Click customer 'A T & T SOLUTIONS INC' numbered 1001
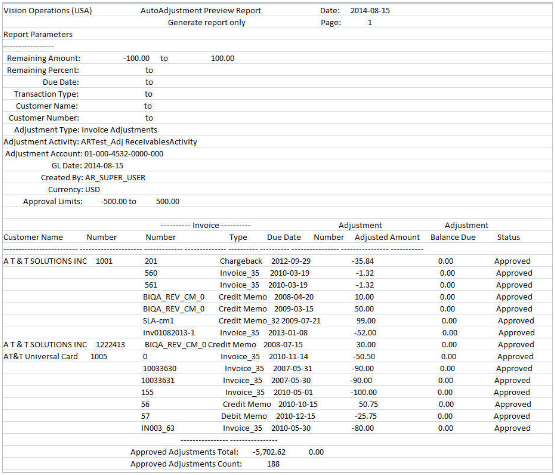555x475 pixels. [x=45, y=261]
